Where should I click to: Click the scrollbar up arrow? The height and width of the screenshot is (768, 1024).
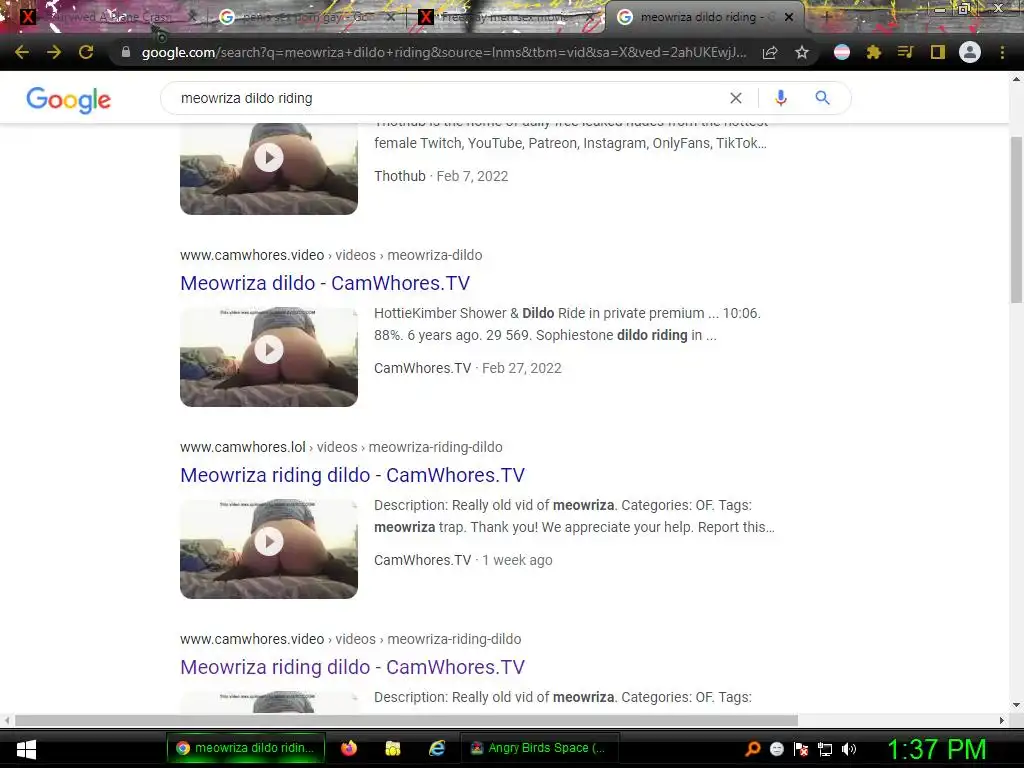tap(1016, 79)
